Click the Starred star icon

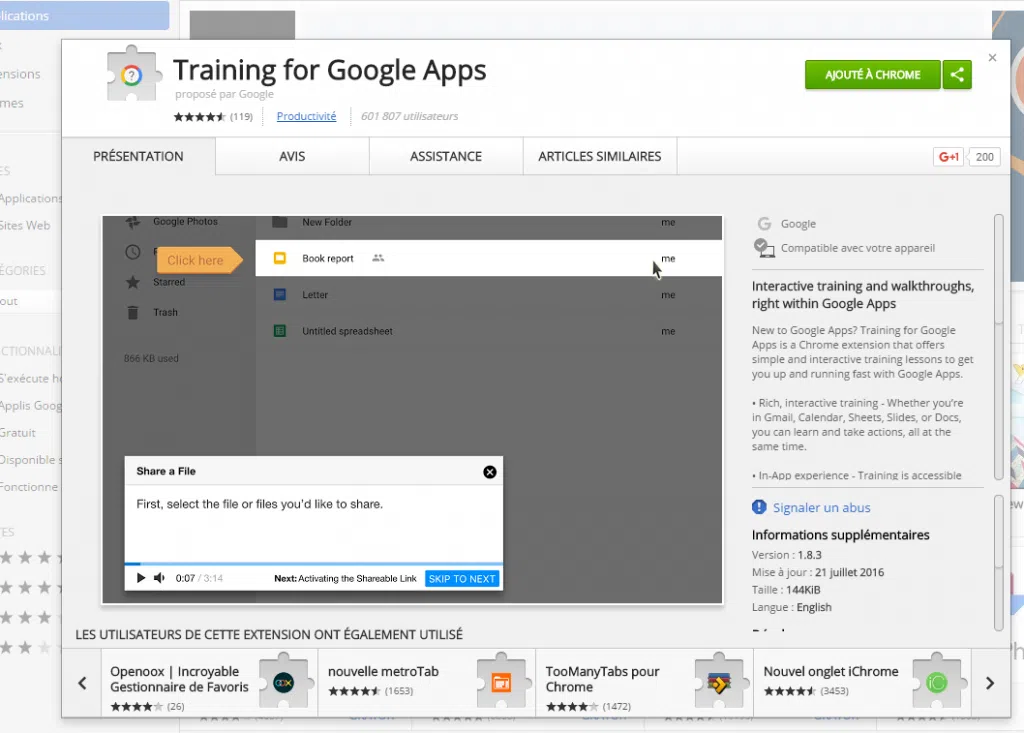pos(133,282)
